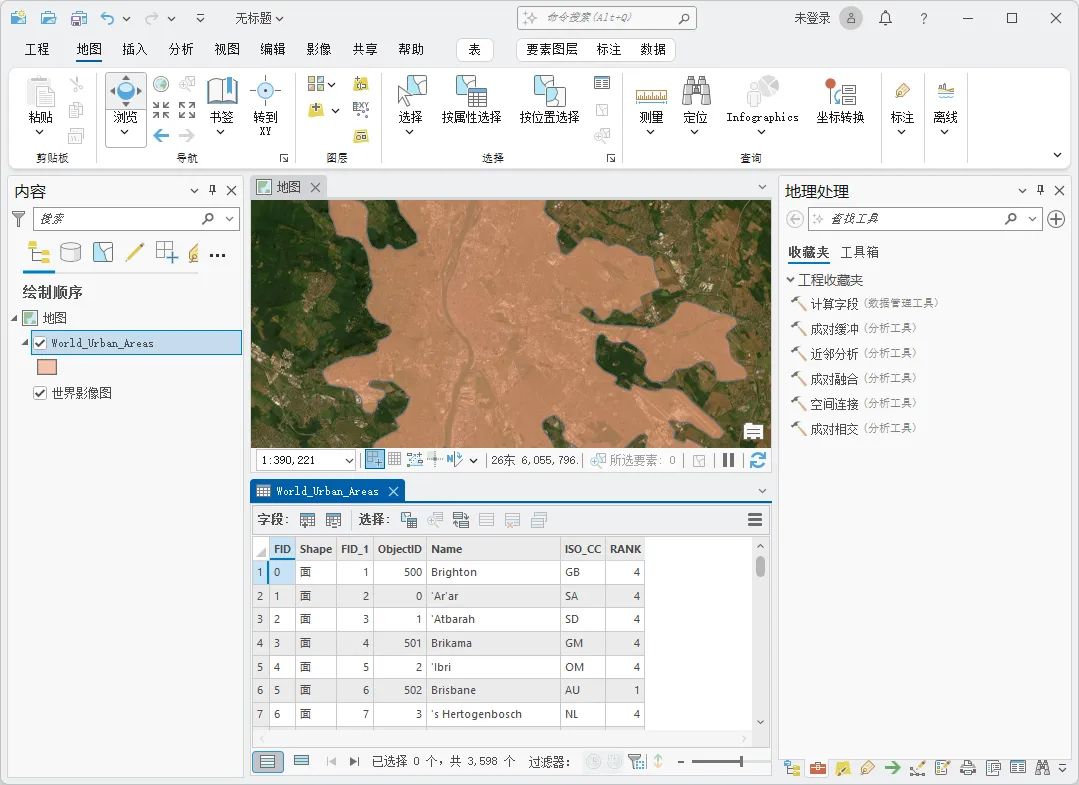Collapse the 地图 node in contents tree
The image size is (1079, 785).
pyautogui.click(x=14, y=318)
